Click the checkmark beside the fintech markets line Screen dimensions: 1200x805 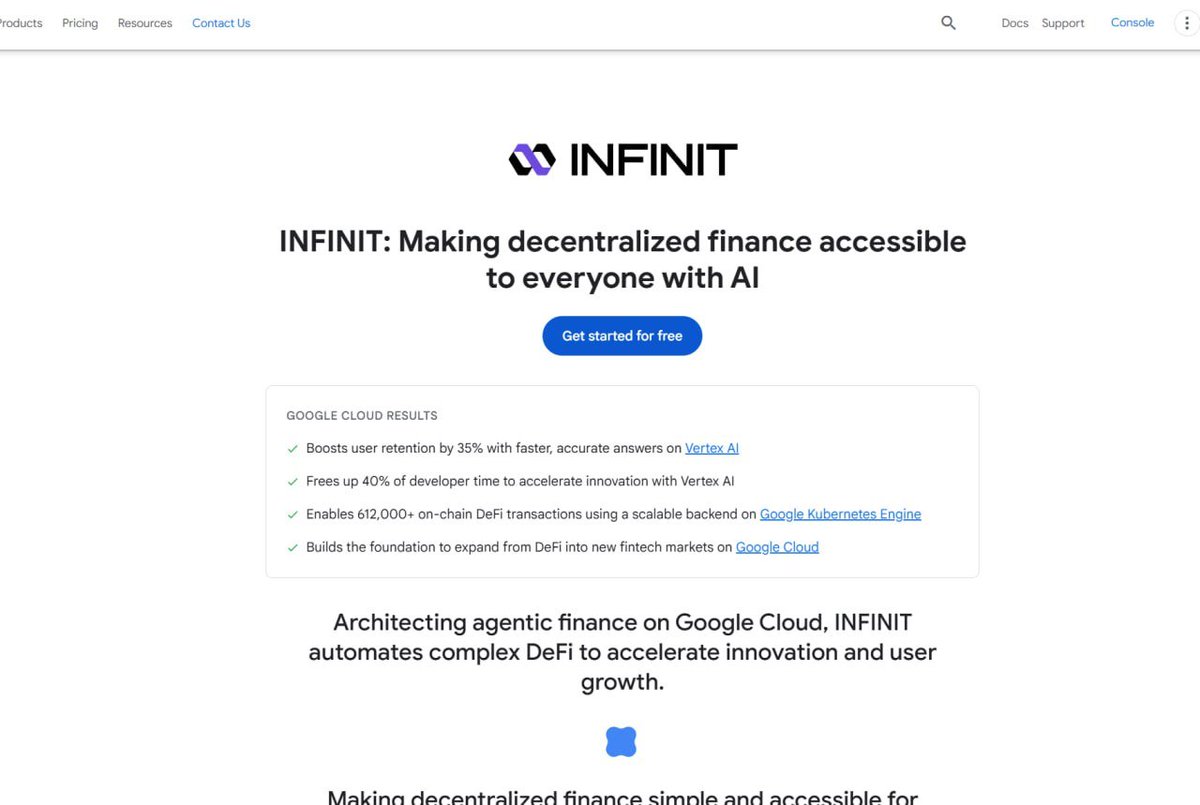293,548
